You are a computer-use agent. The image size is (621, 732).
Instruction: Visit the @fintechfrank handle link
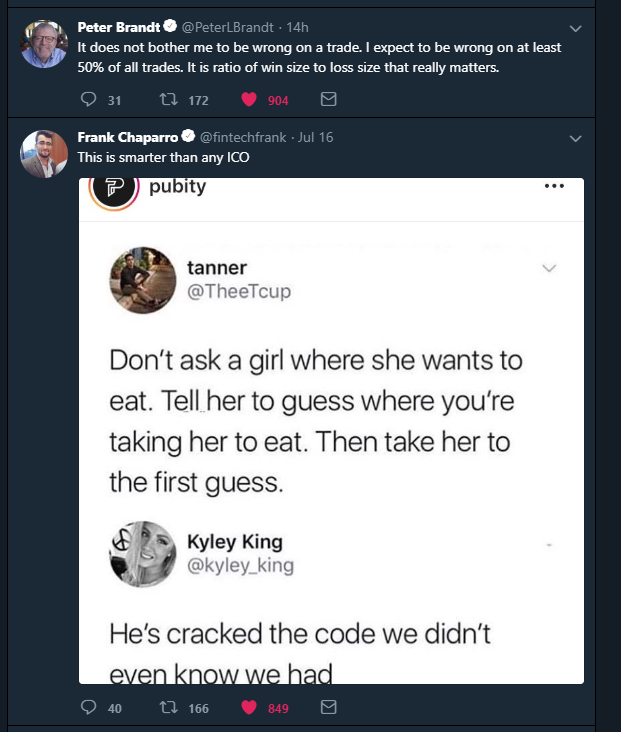pos(241,137)
